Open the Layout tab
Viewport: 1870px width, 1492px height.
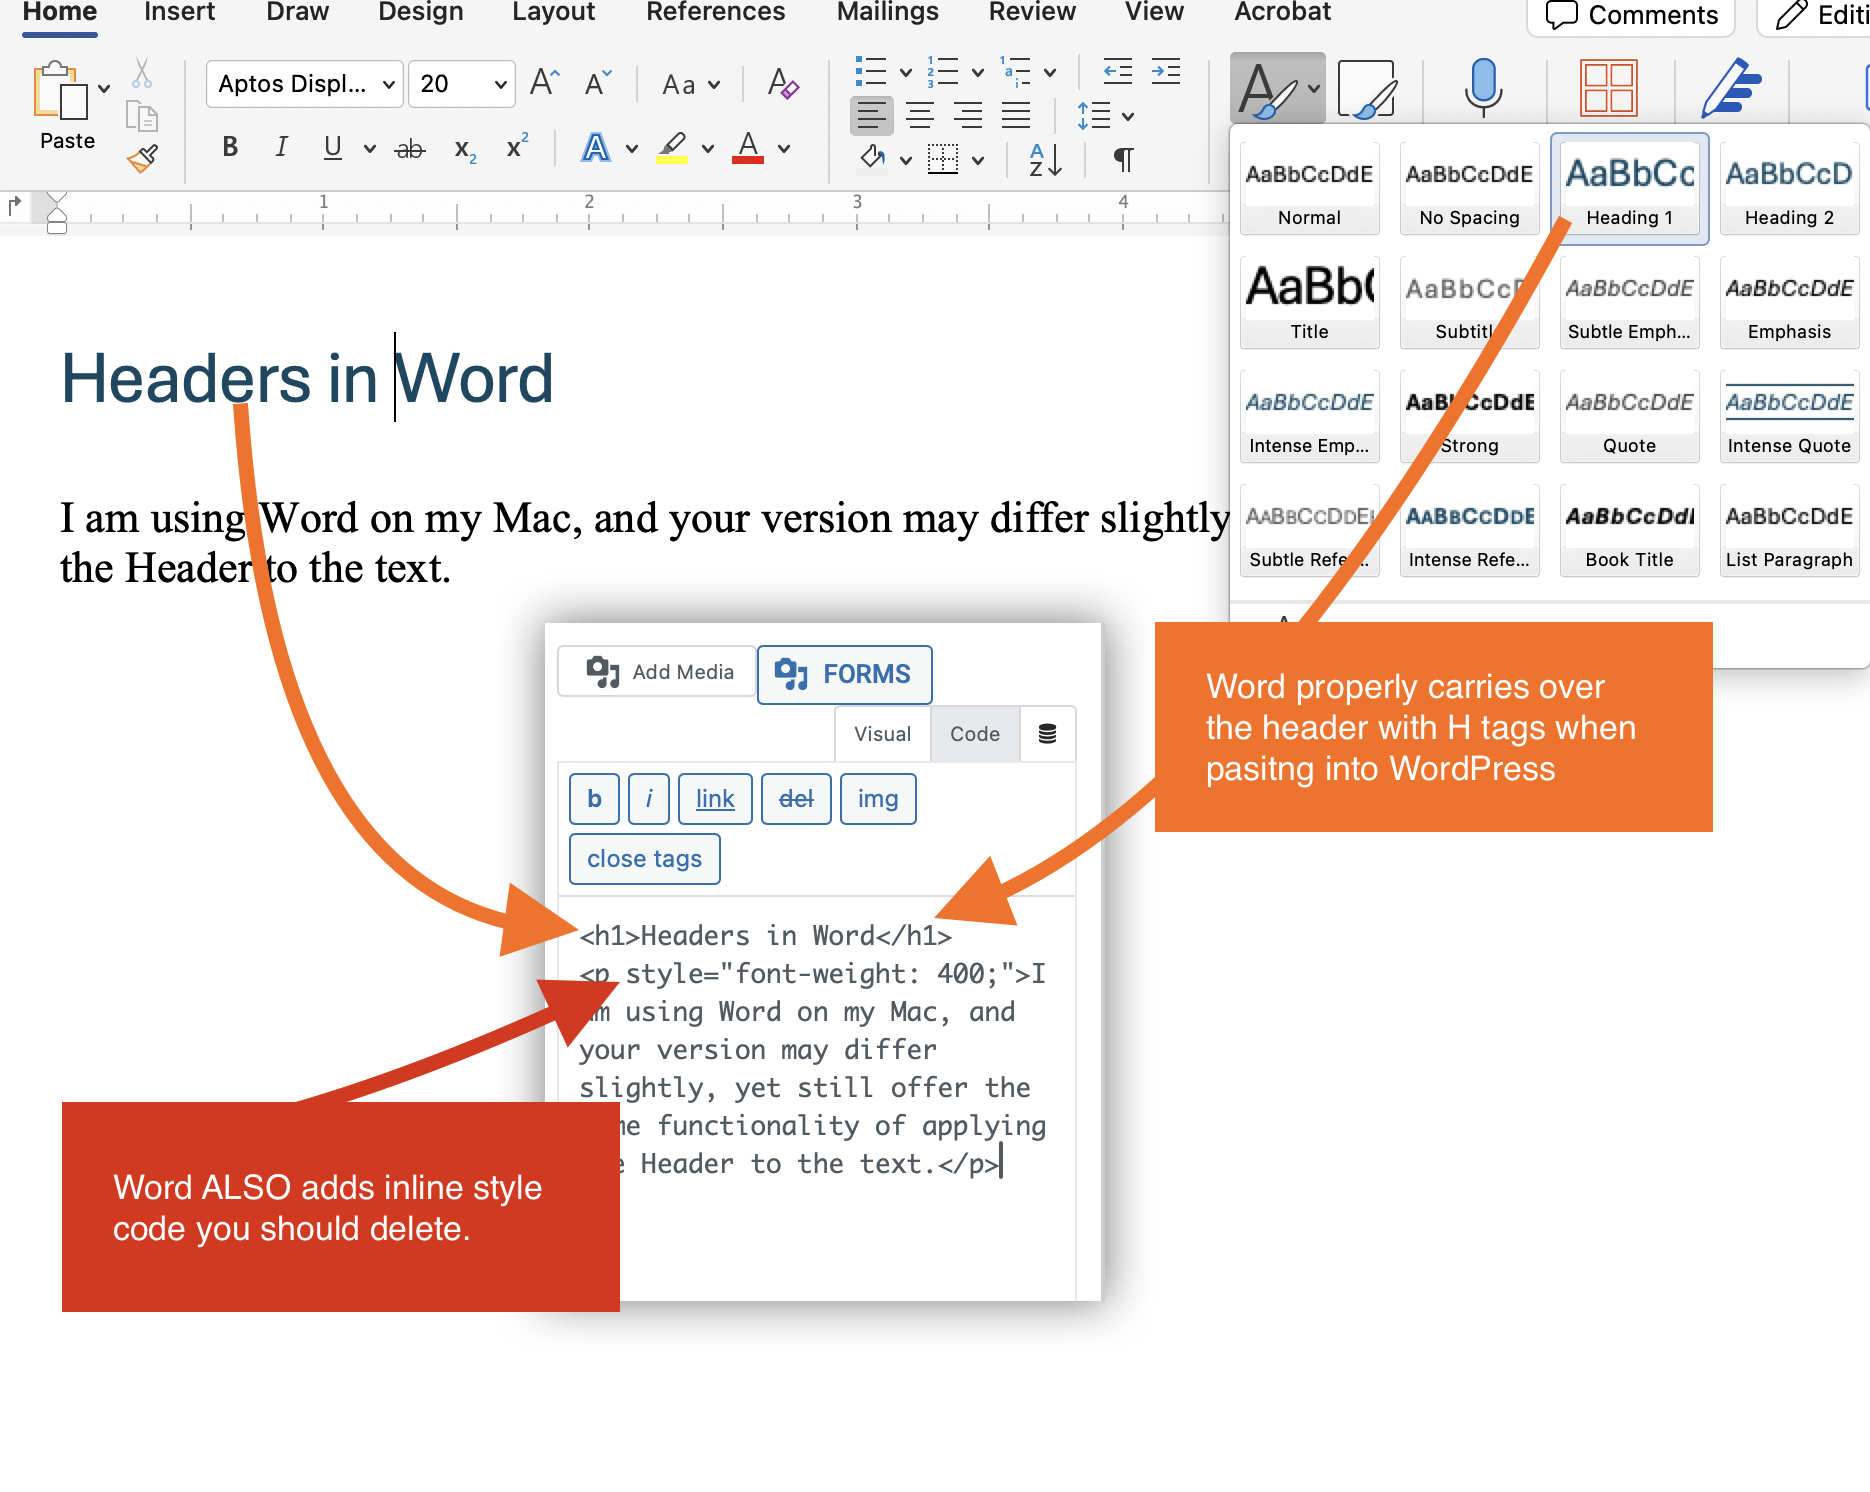[x=553, y=12]
